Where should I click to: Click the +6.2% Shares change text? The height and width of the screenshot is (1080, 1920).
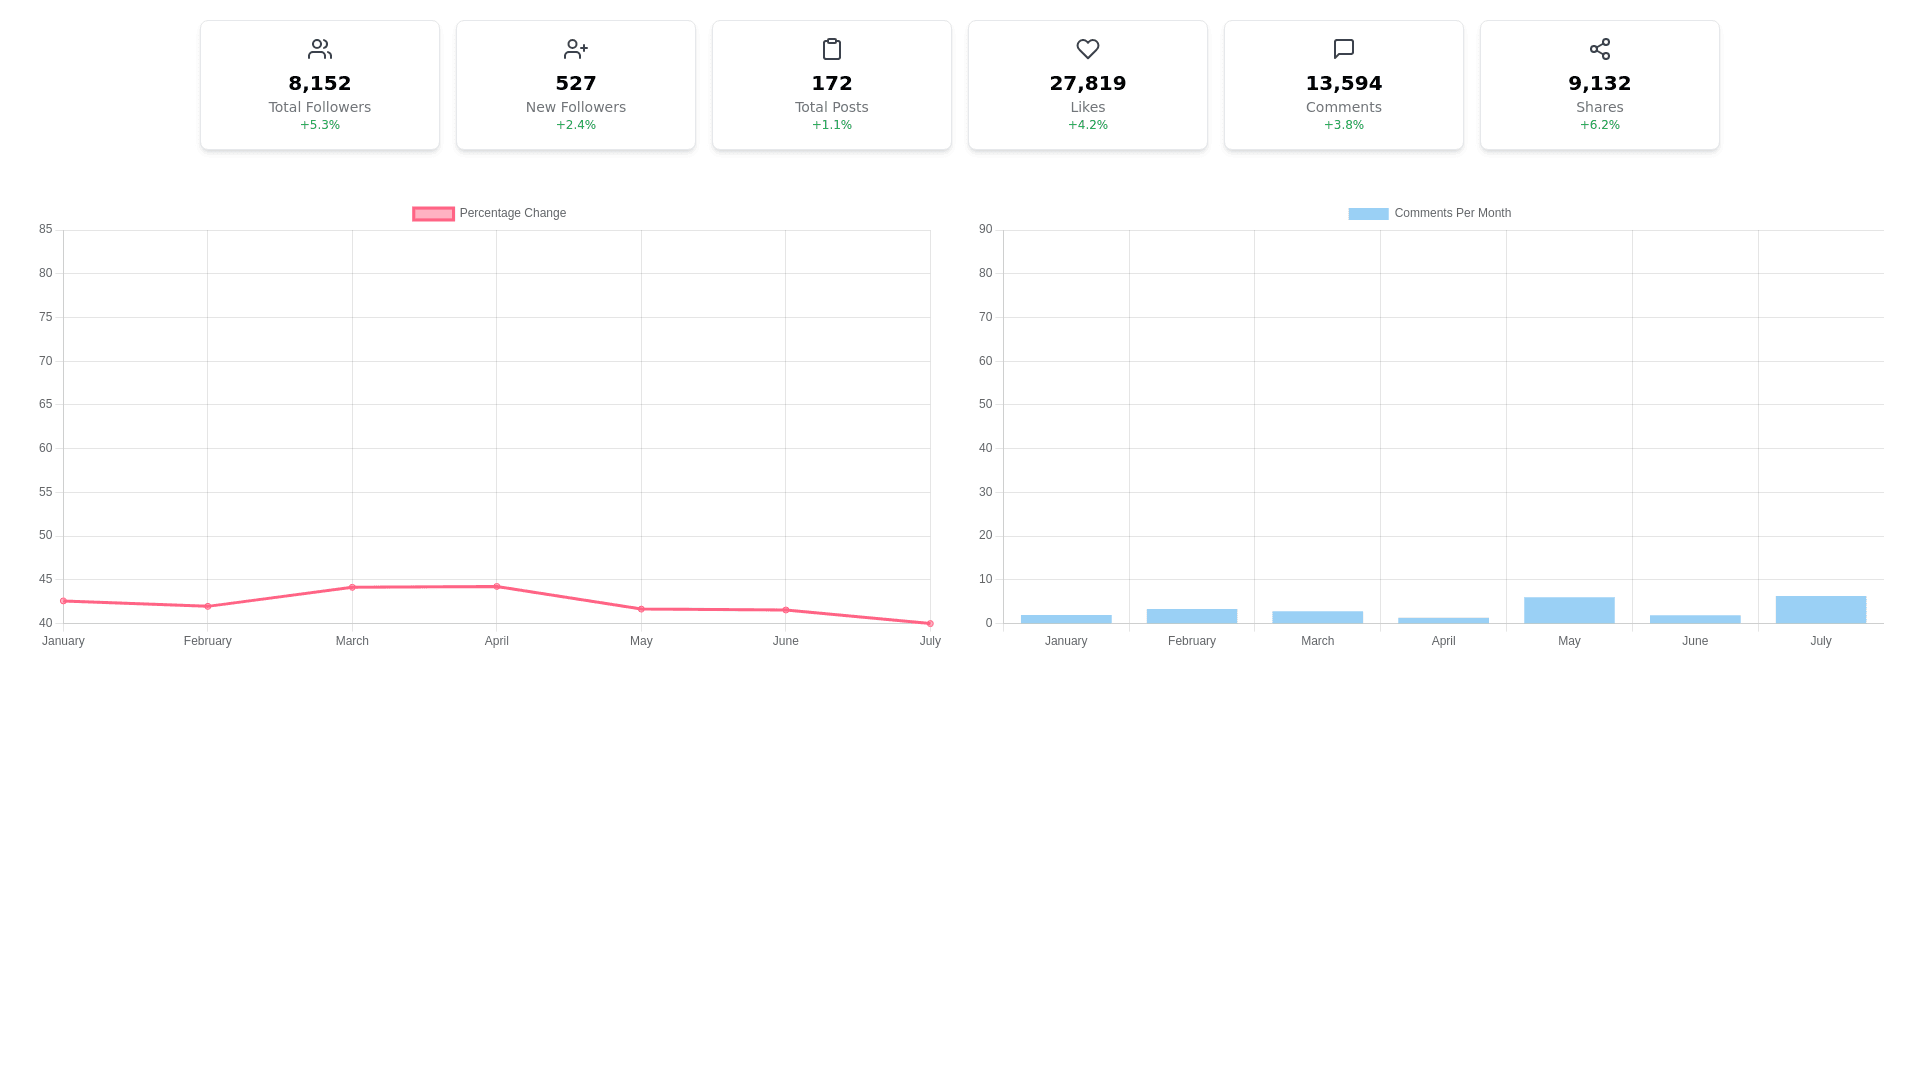(1599, 125)
